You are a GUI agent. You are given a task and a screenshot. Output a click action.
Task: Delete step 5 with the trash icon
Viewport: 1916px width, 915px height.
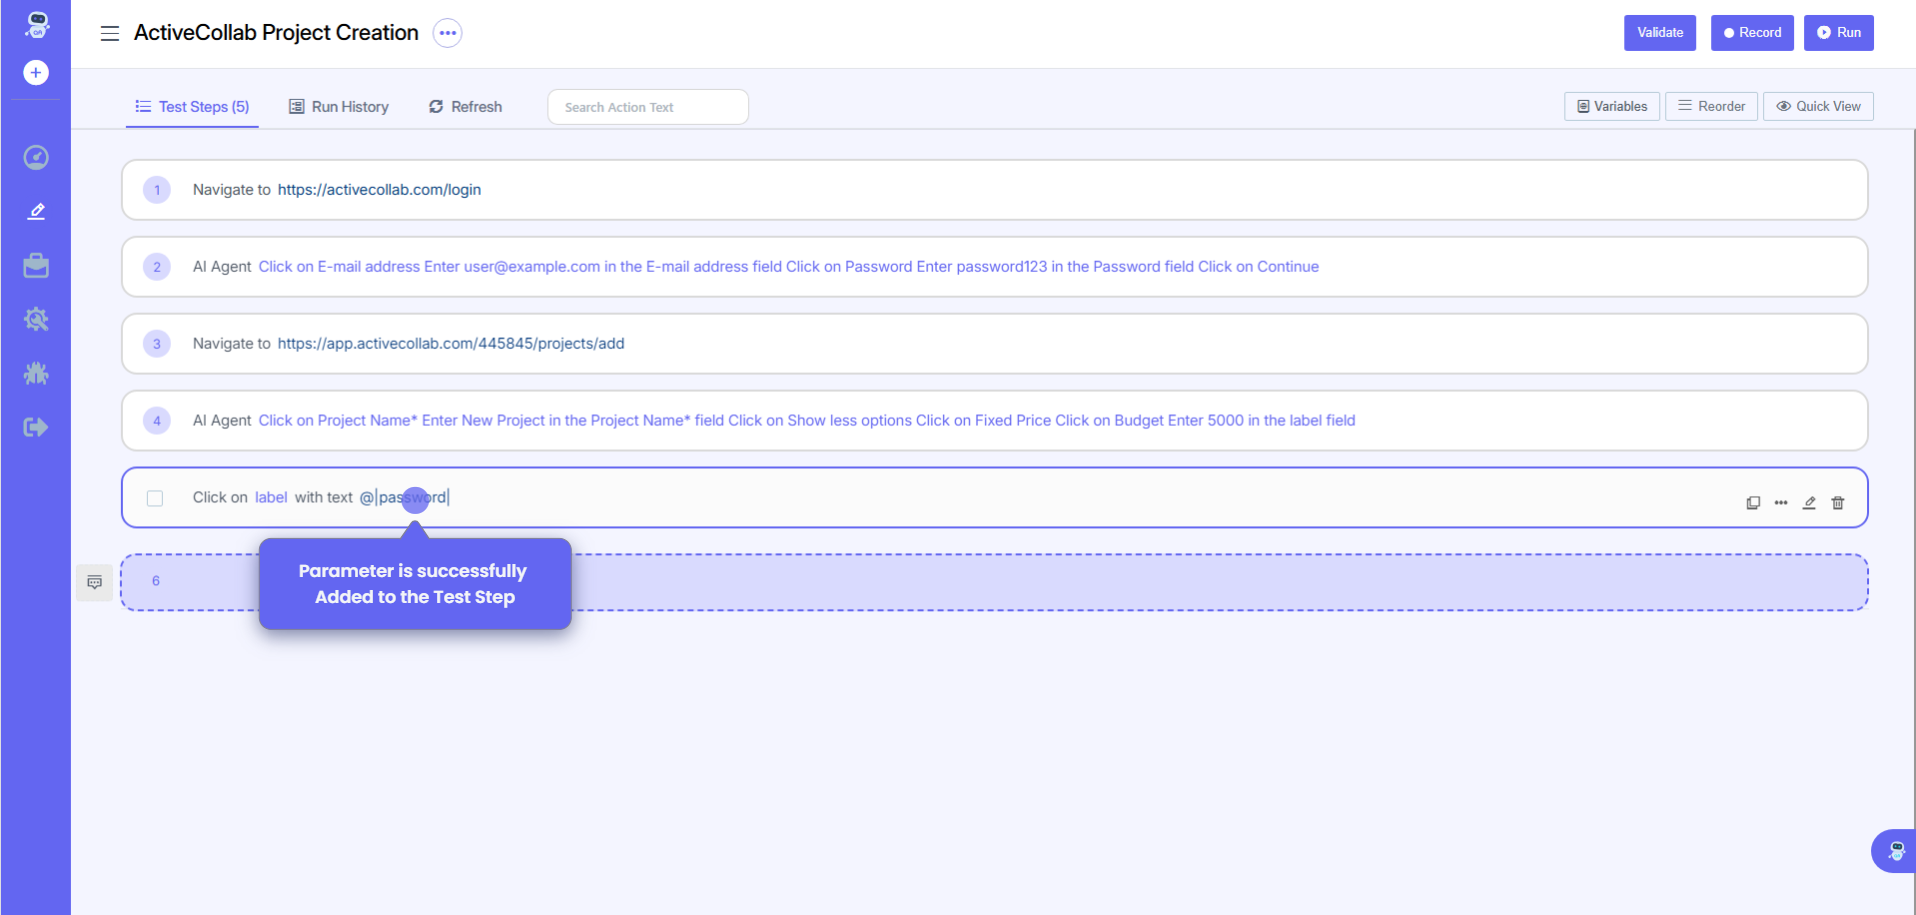(1837, 503)
